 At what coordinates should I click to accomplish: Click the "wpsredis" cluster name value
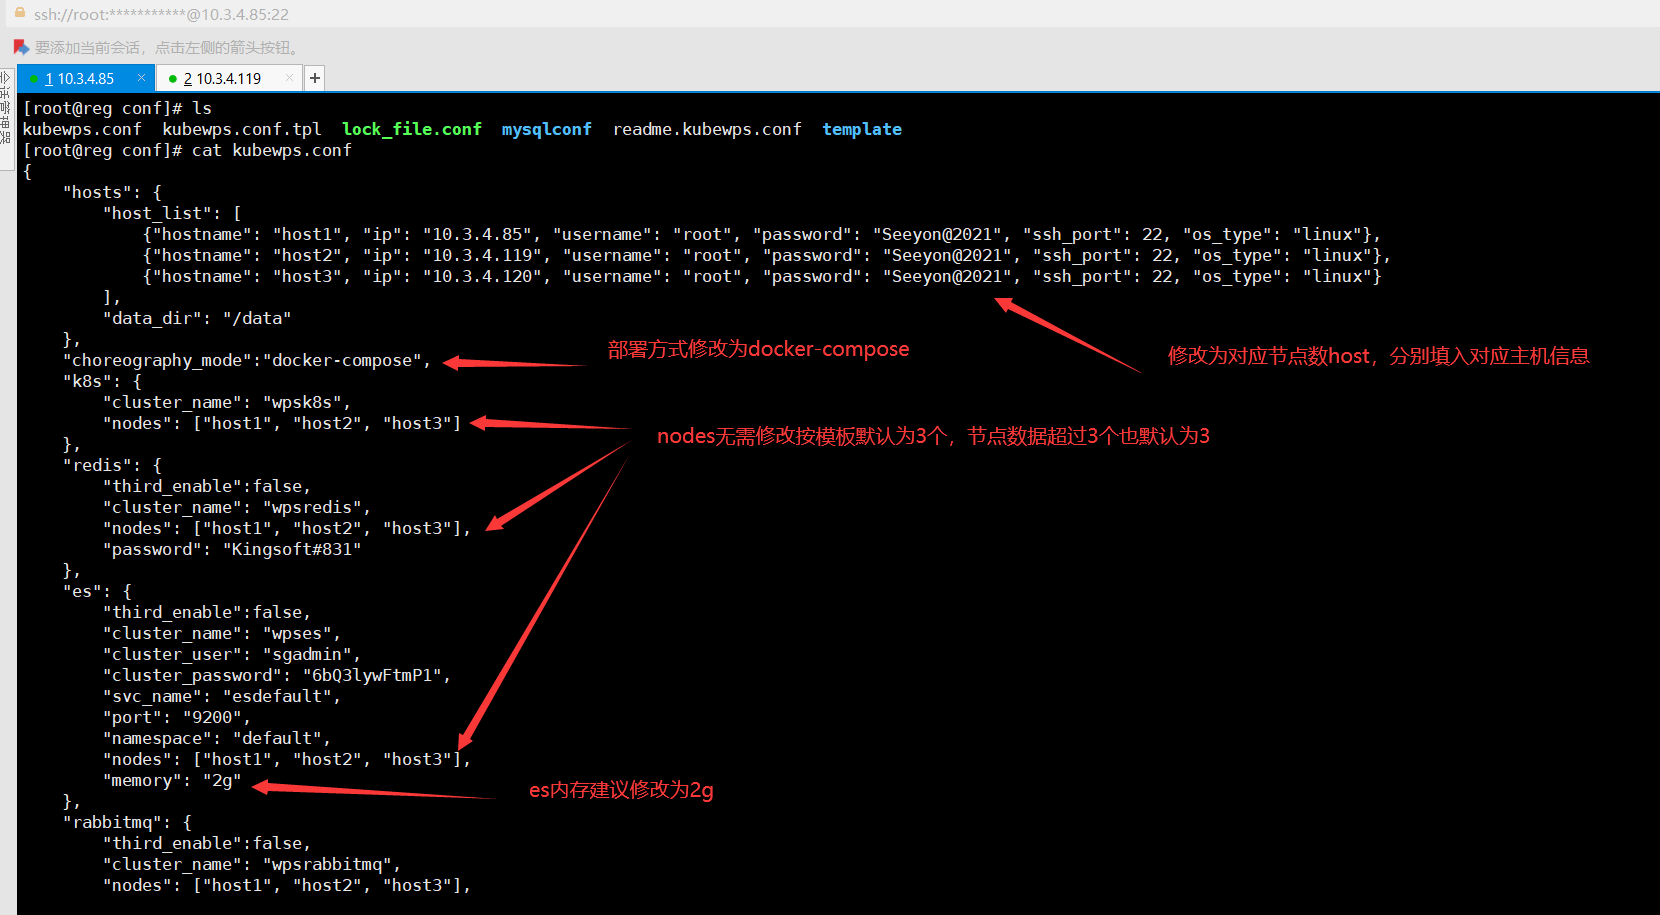pos(312,507)
